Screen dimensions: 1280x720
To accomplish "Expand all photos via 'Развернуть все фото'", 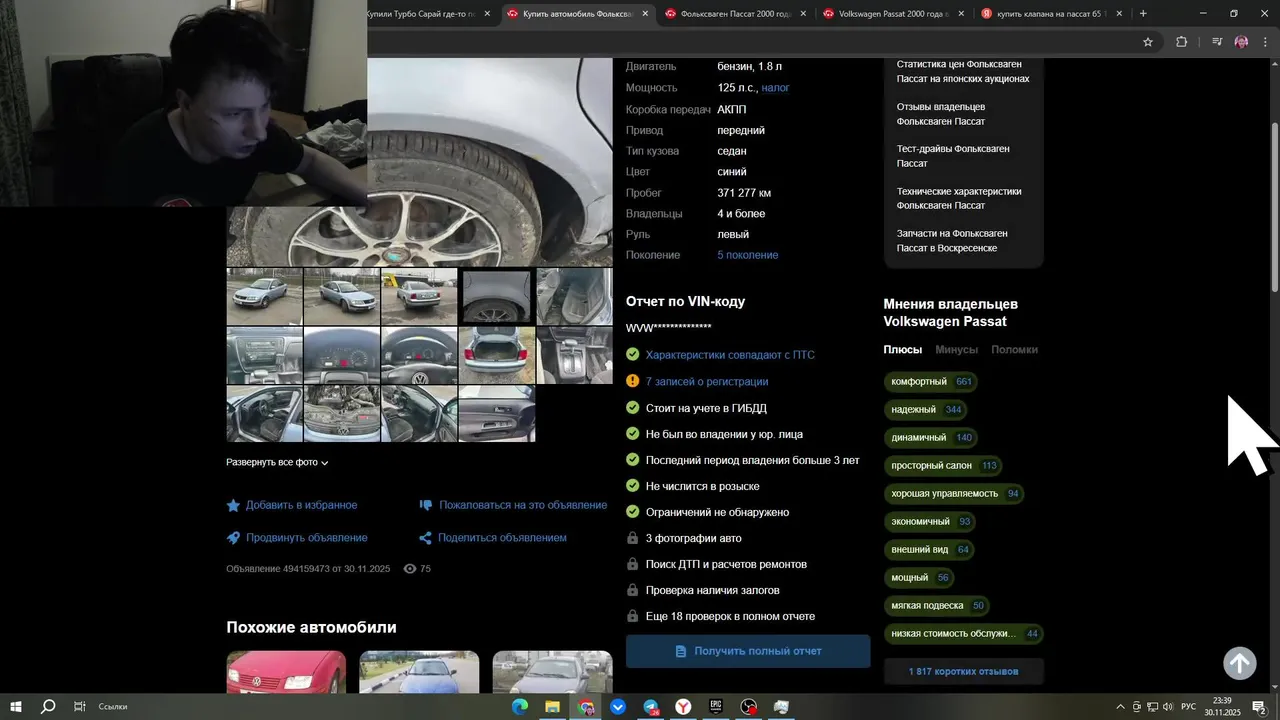I will (277, 463).
